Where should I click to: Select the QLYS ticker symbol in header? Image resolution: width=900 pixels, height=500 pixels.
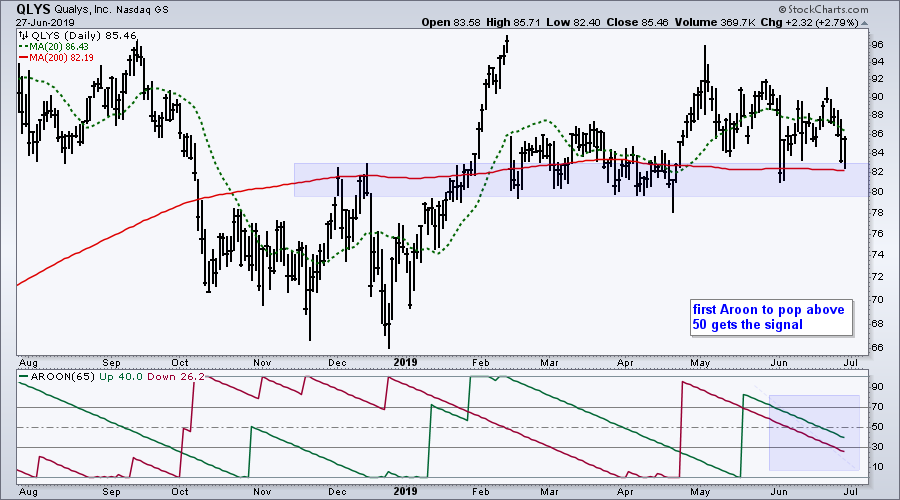point(33,9)
